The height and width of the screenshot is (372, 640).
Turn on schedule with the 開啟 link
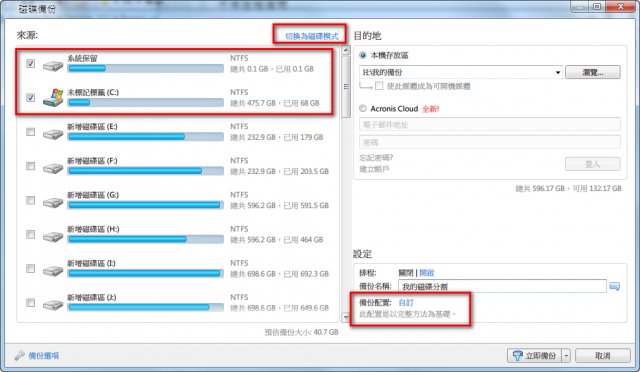coord(427,273)
